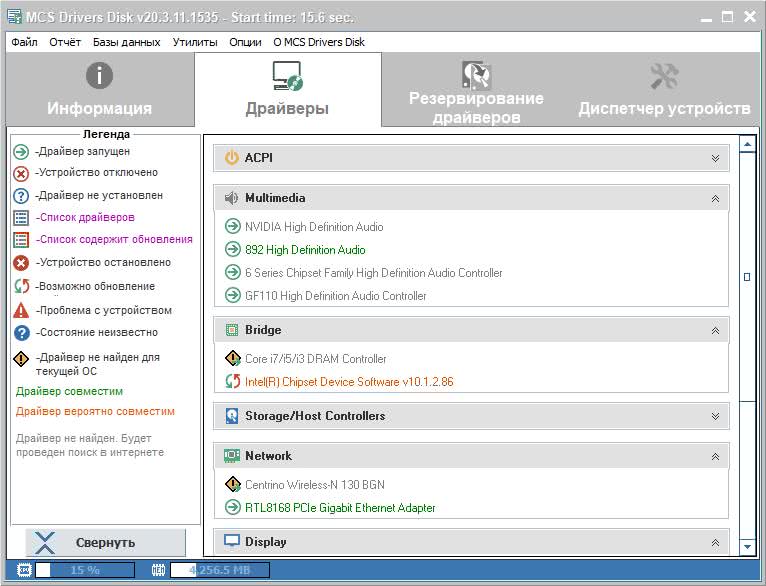Open the Файл menu

[x=24, y=42]
